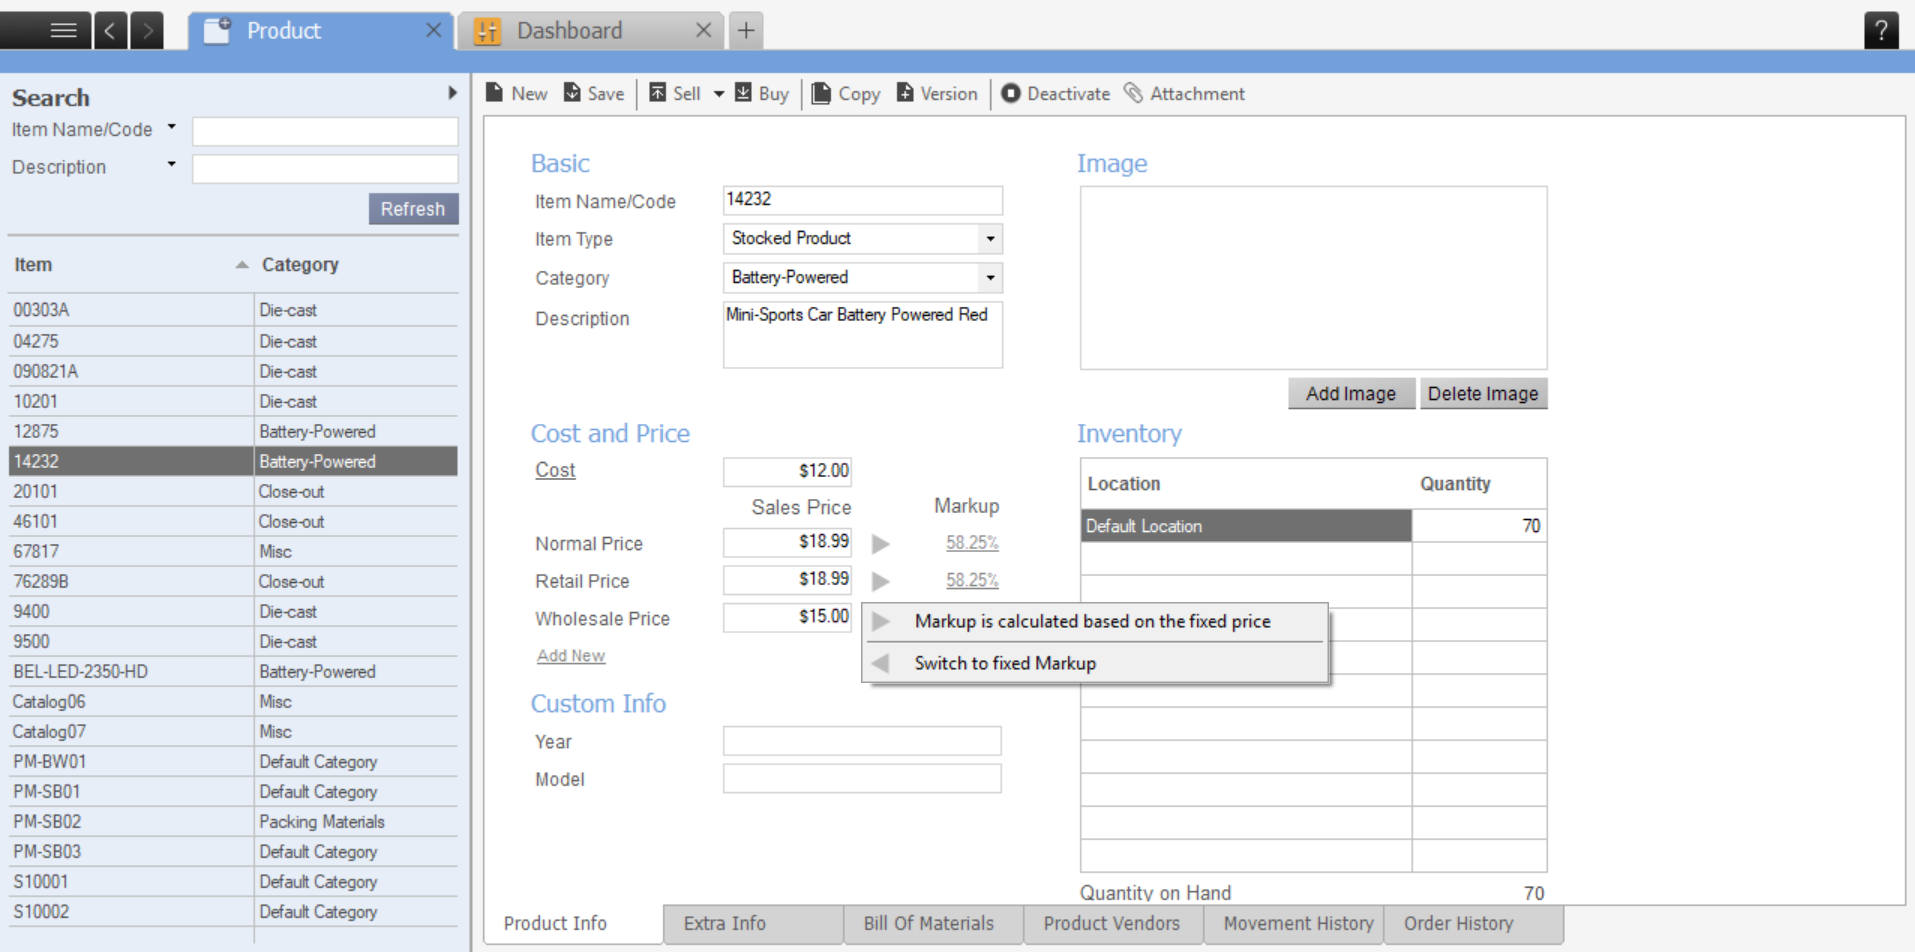1915x952 pixels.
Task: Toggle Retail Price markup arrow
Action: 880,581
